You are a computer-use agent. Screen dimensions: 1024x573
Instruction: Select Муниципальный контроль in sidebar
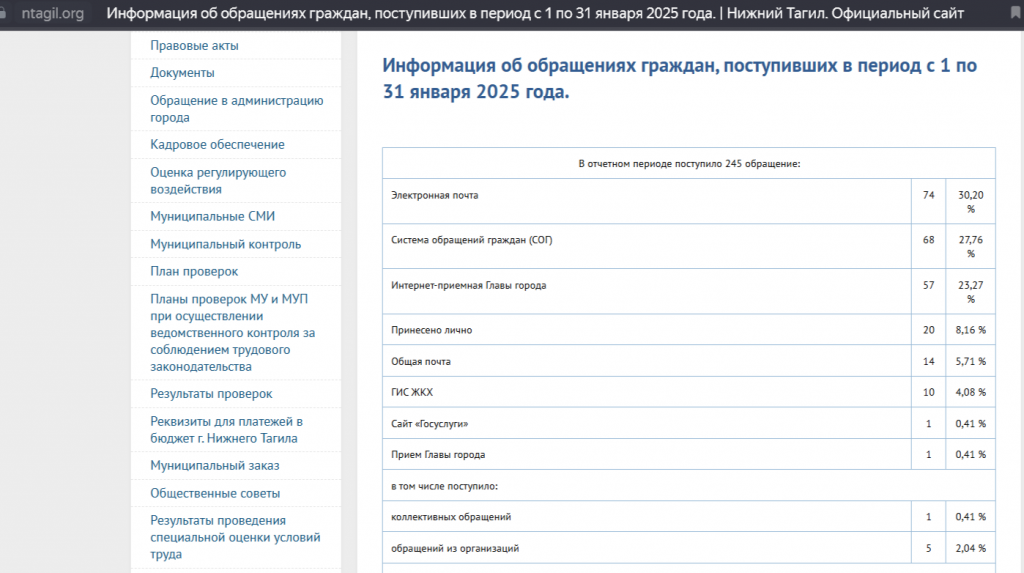225,244
